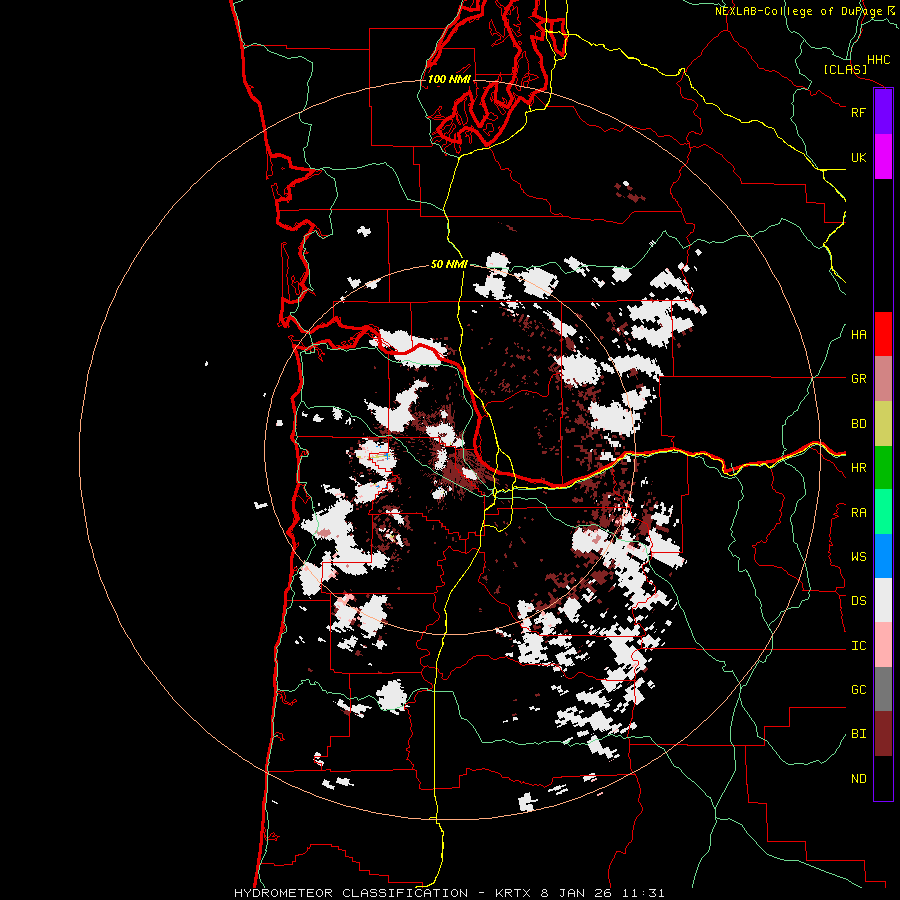Click the 100 NMI range ring label

pos(449,79)
